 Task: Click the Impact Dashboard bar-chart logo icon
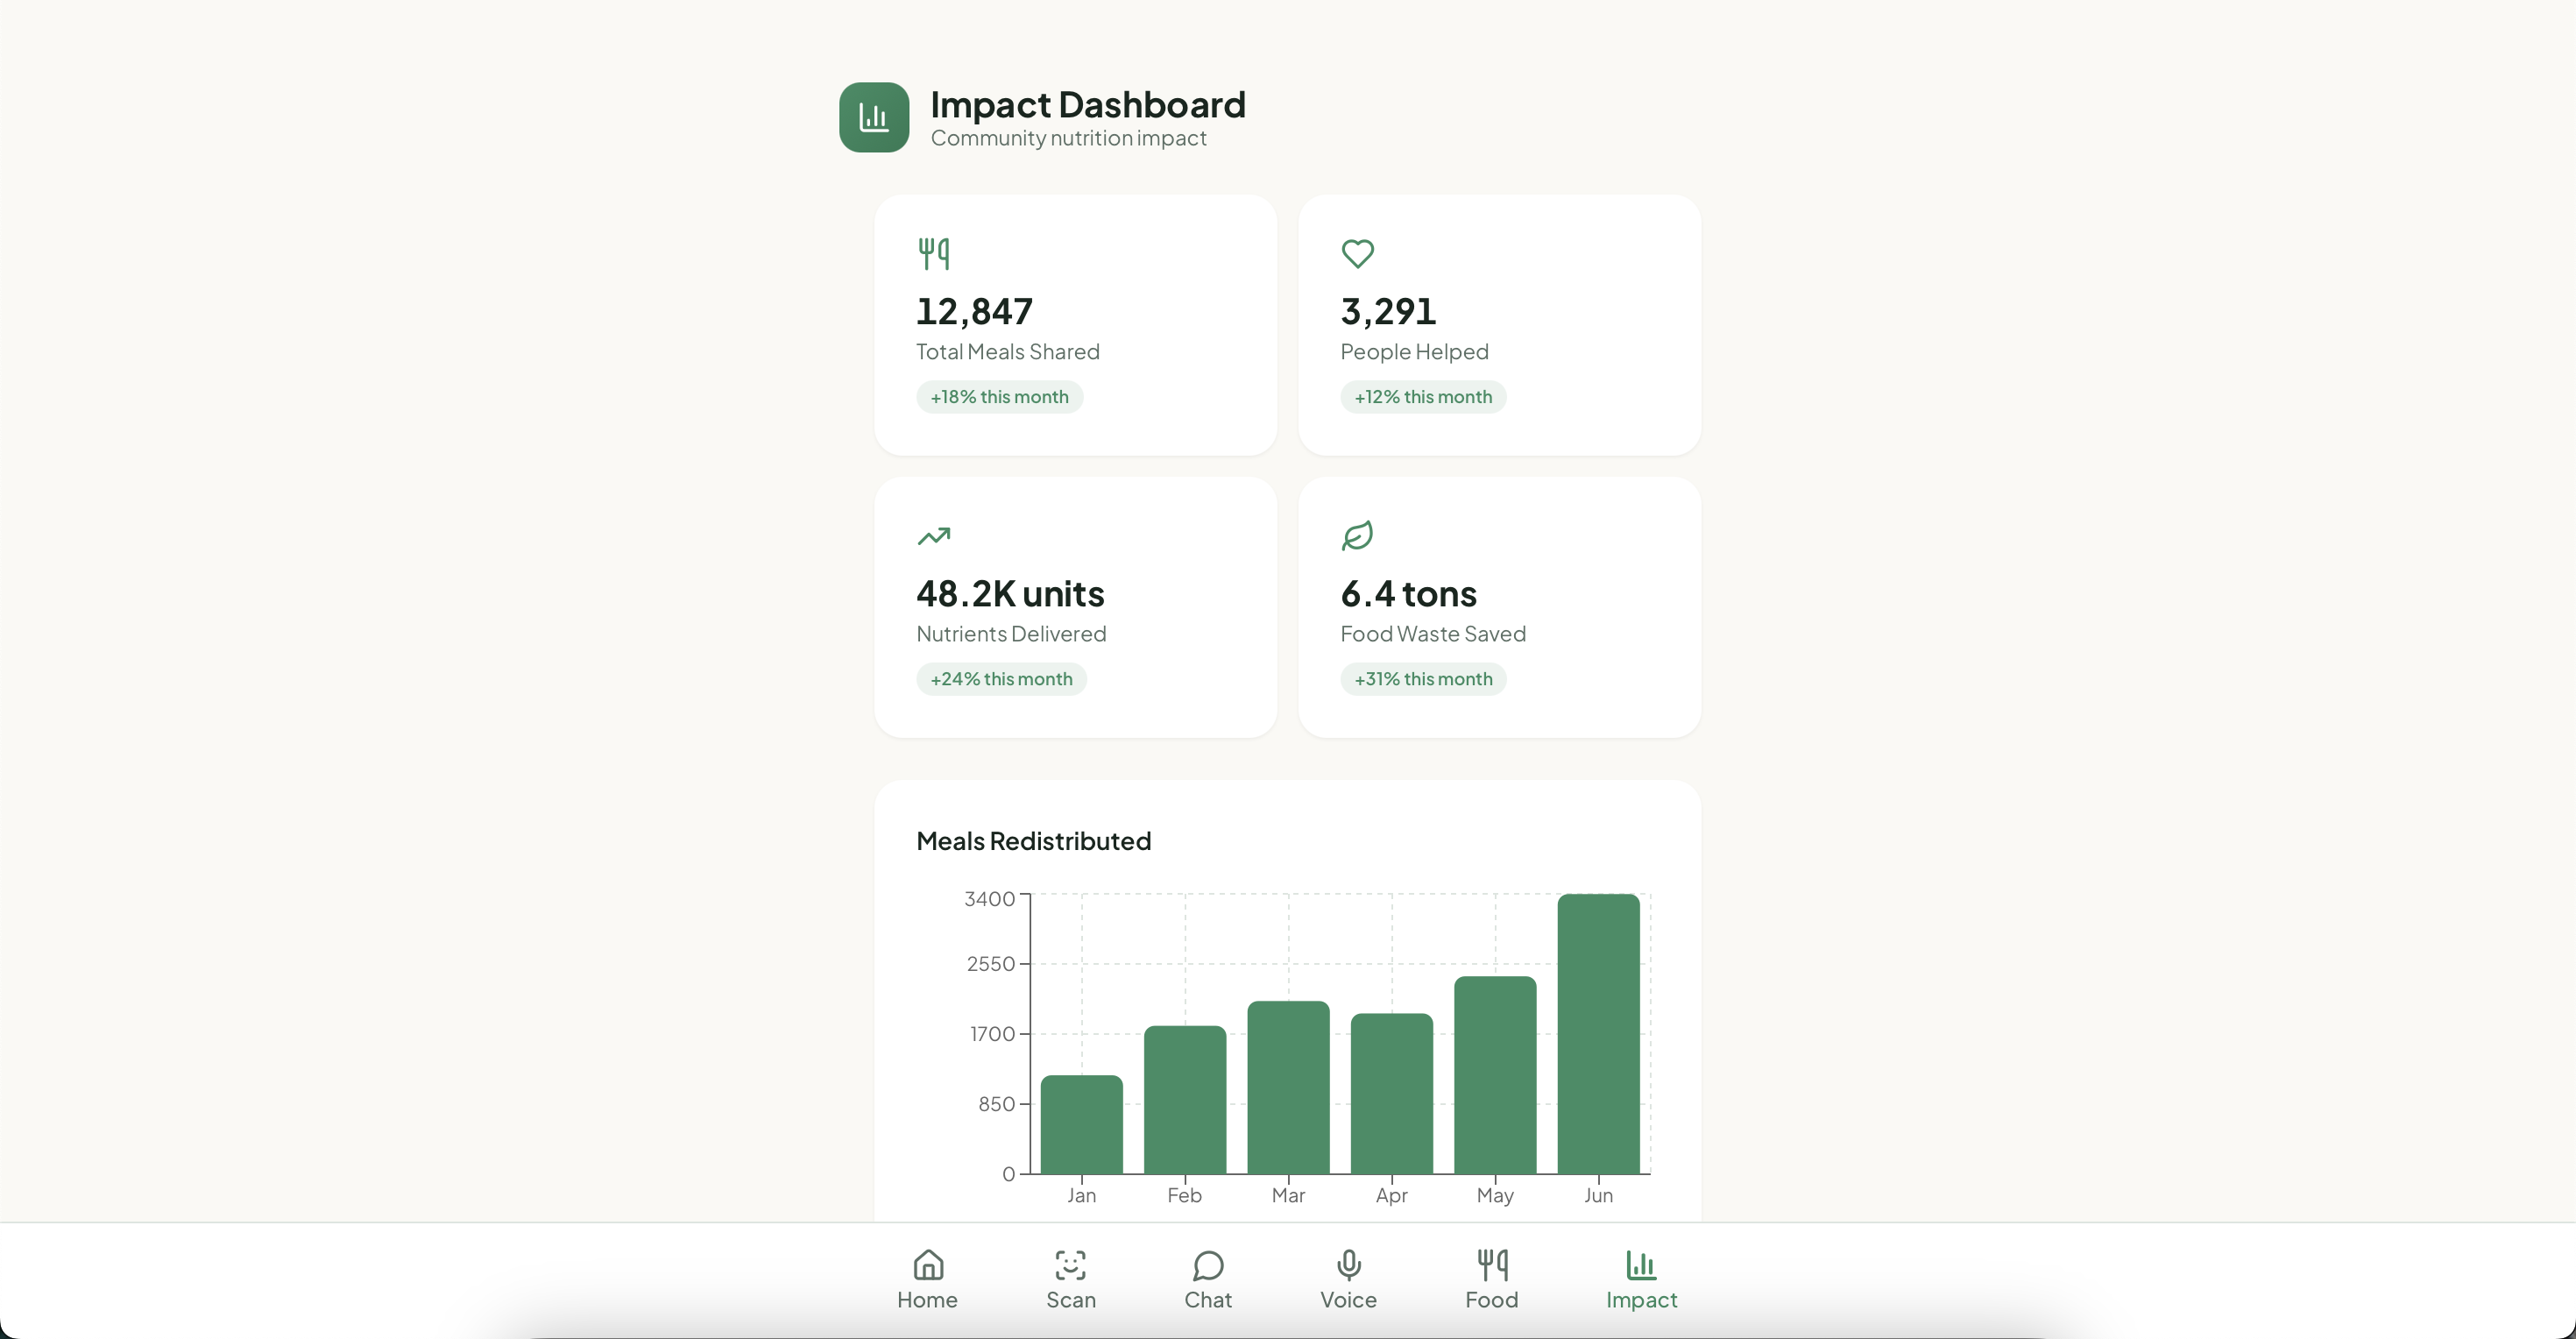873,117
